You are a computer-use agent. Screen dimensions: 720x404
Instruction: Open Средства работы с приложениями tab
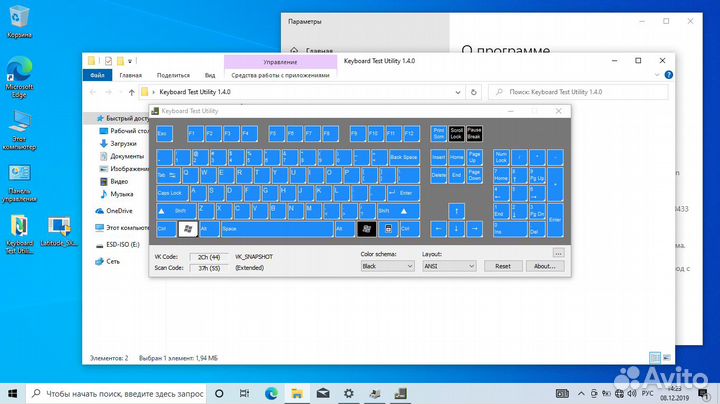(x=280, y=75)
